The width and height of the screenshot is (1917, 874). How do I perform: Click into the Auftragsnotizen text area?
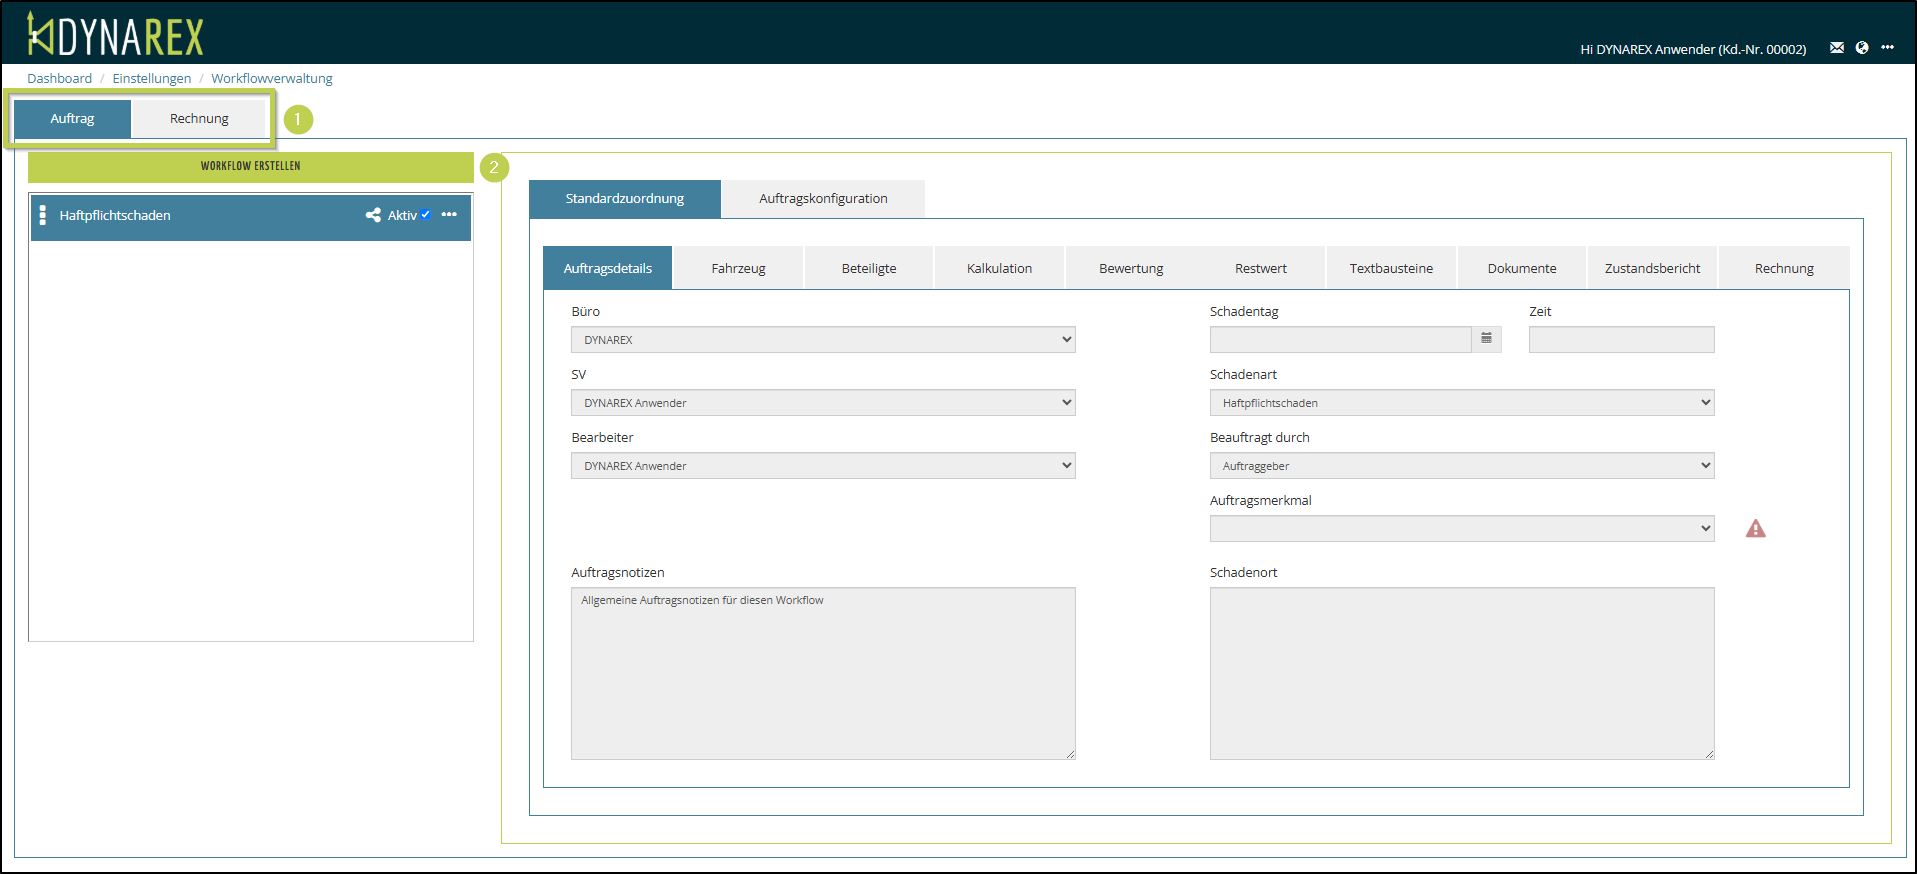(822, 673)
